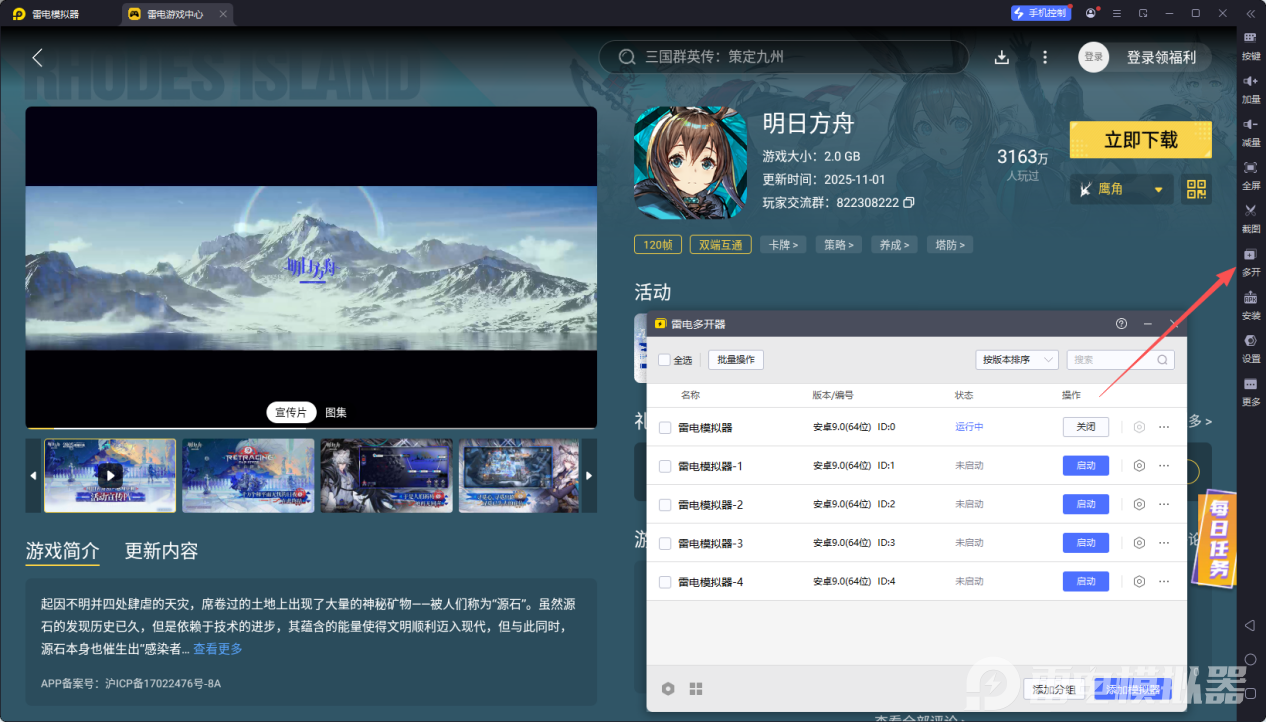
Task: Take a screenshot with 截图 tool
Action: [x=1251, y=219]
